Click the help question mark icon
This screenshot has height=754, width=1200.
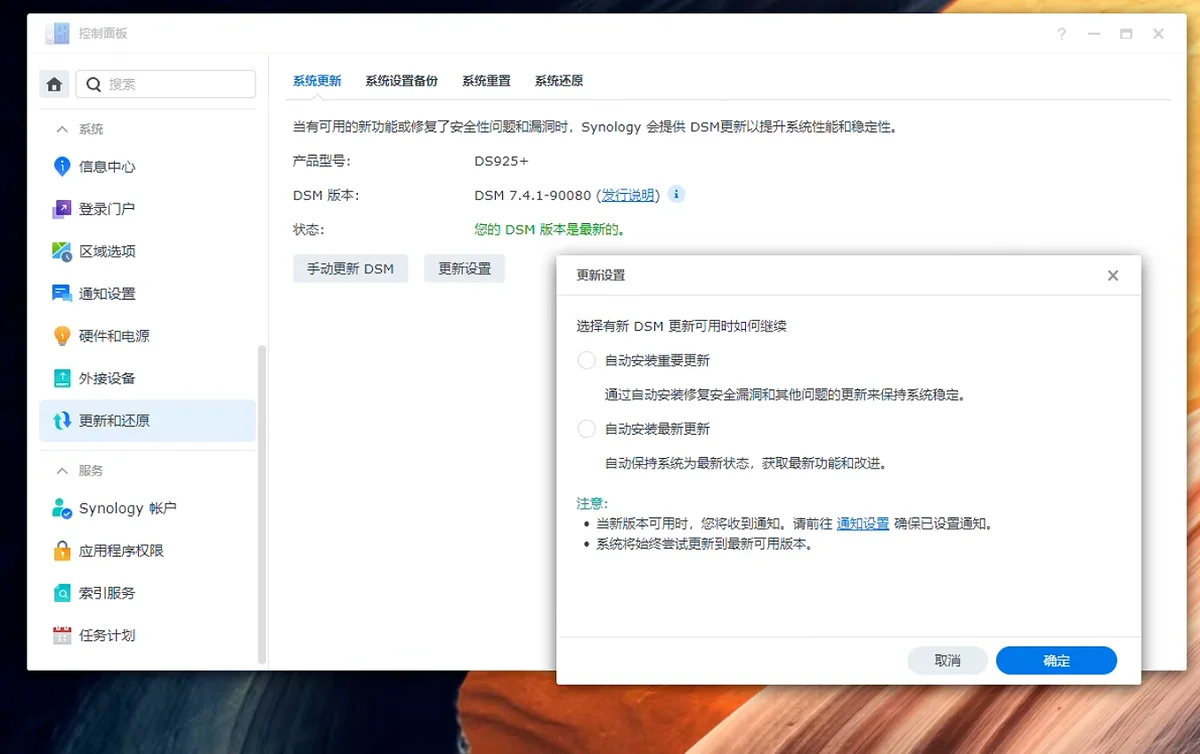coord(1062,34)
